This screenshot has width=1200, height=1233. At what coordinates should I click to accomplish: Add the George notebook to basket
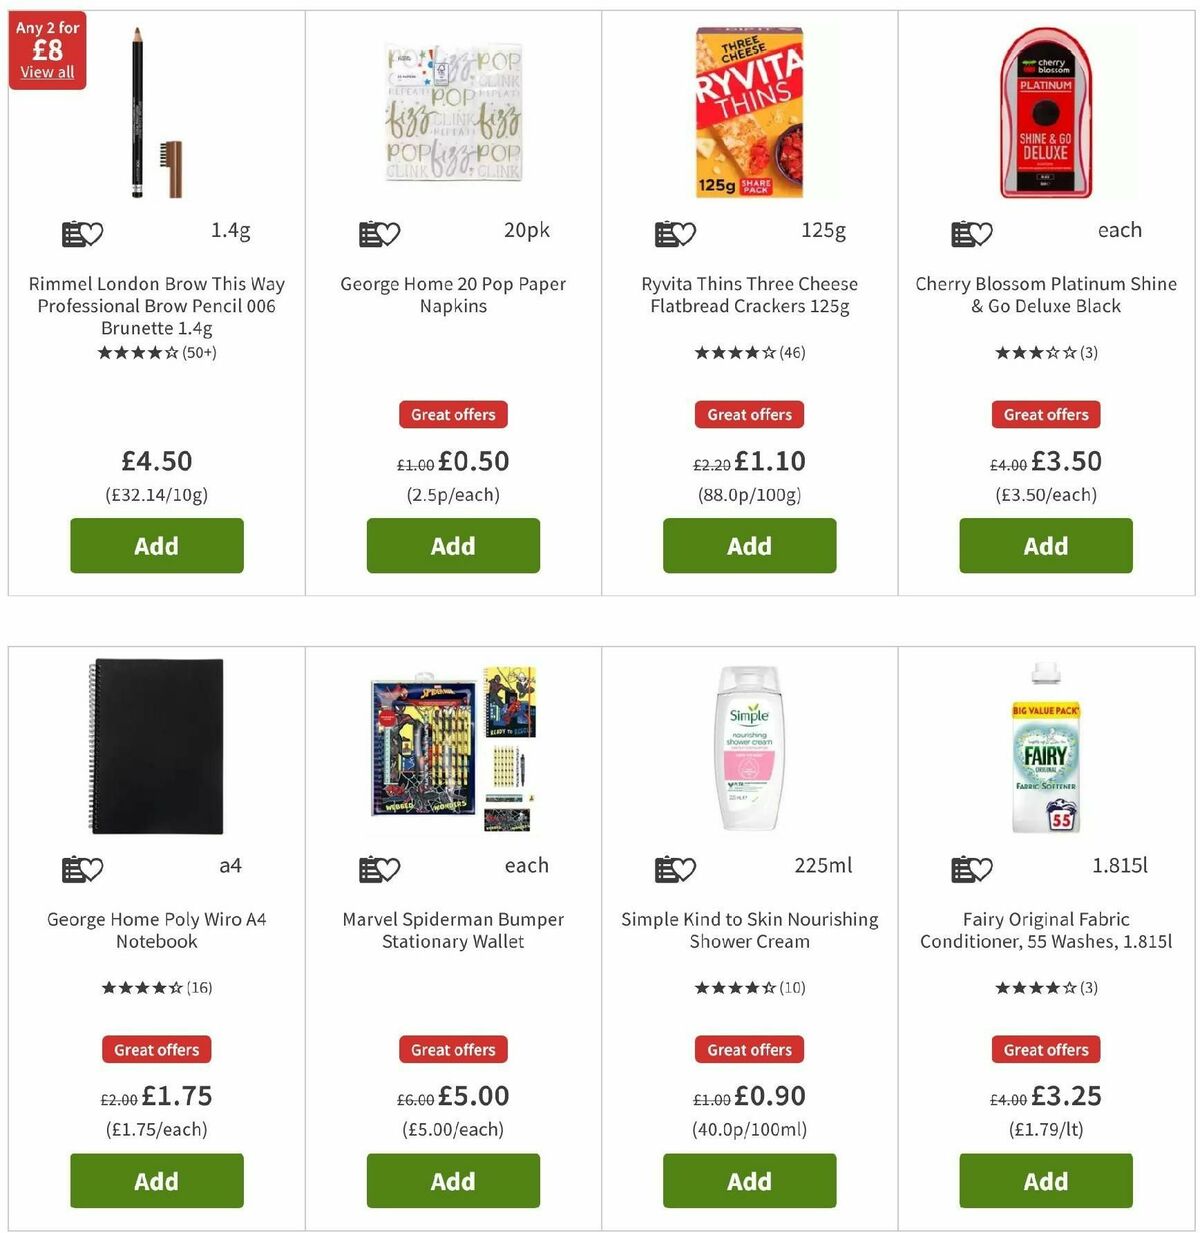(156, 1181)
